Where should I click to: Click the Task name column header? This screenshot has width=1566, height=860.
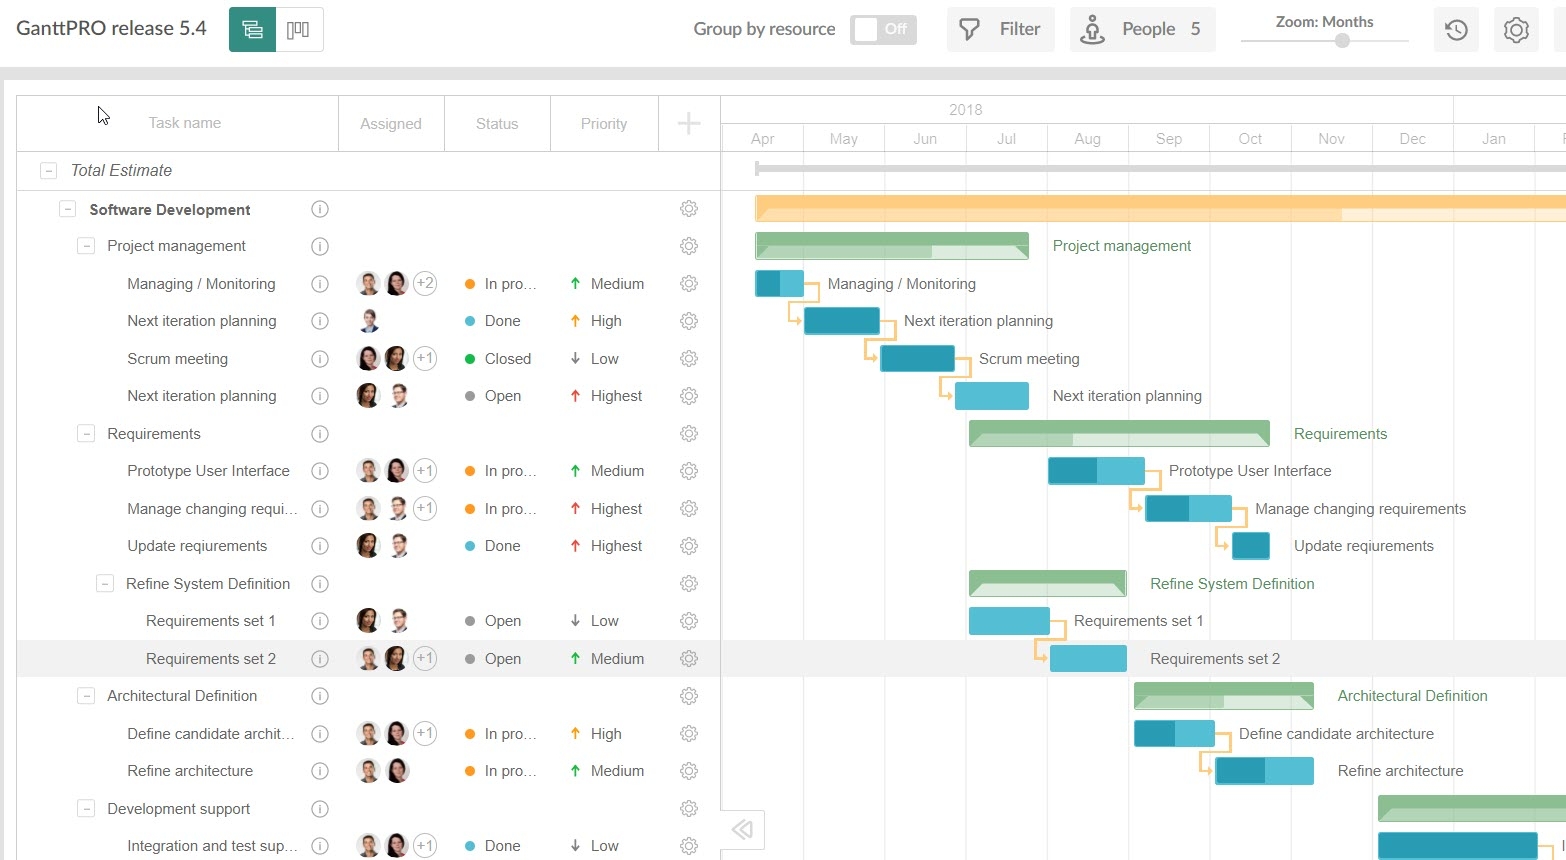click(184, 122)
